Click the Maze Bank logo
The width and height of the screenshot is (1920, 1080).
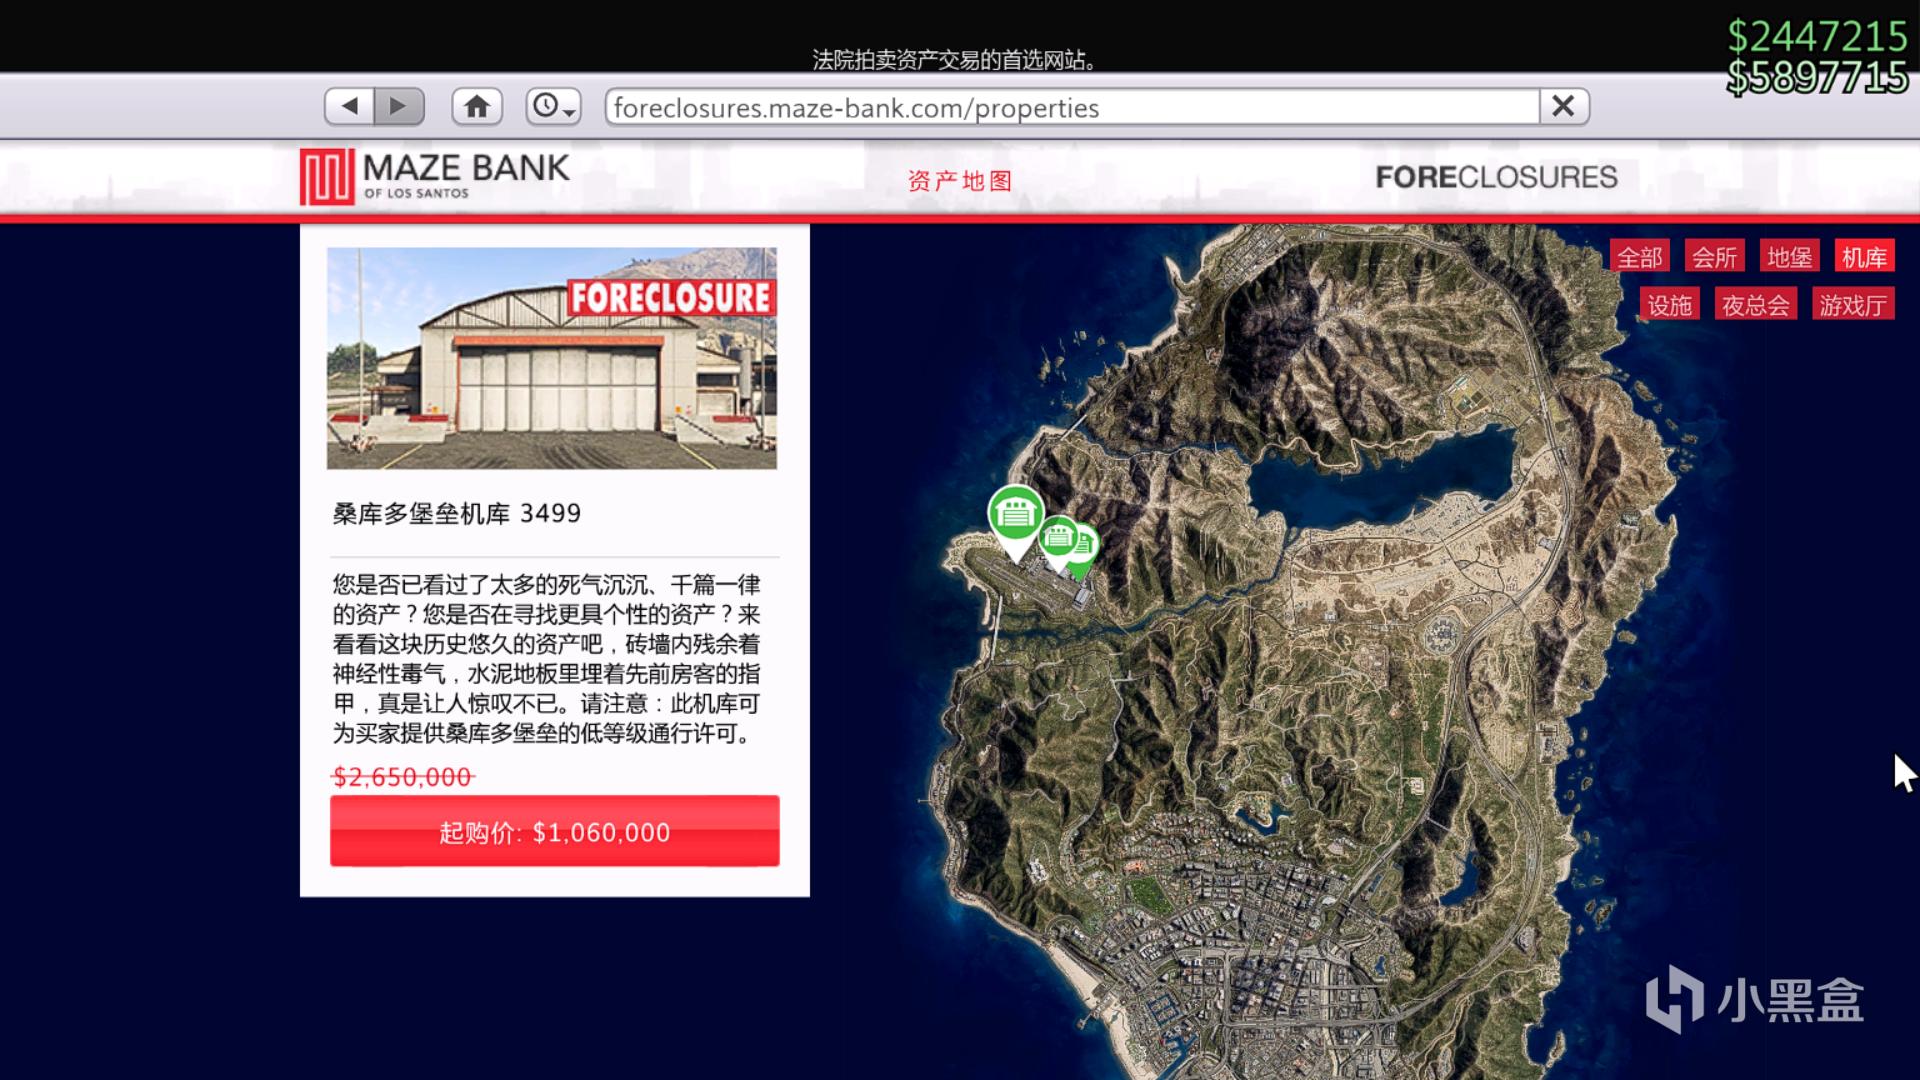point(435,176)
